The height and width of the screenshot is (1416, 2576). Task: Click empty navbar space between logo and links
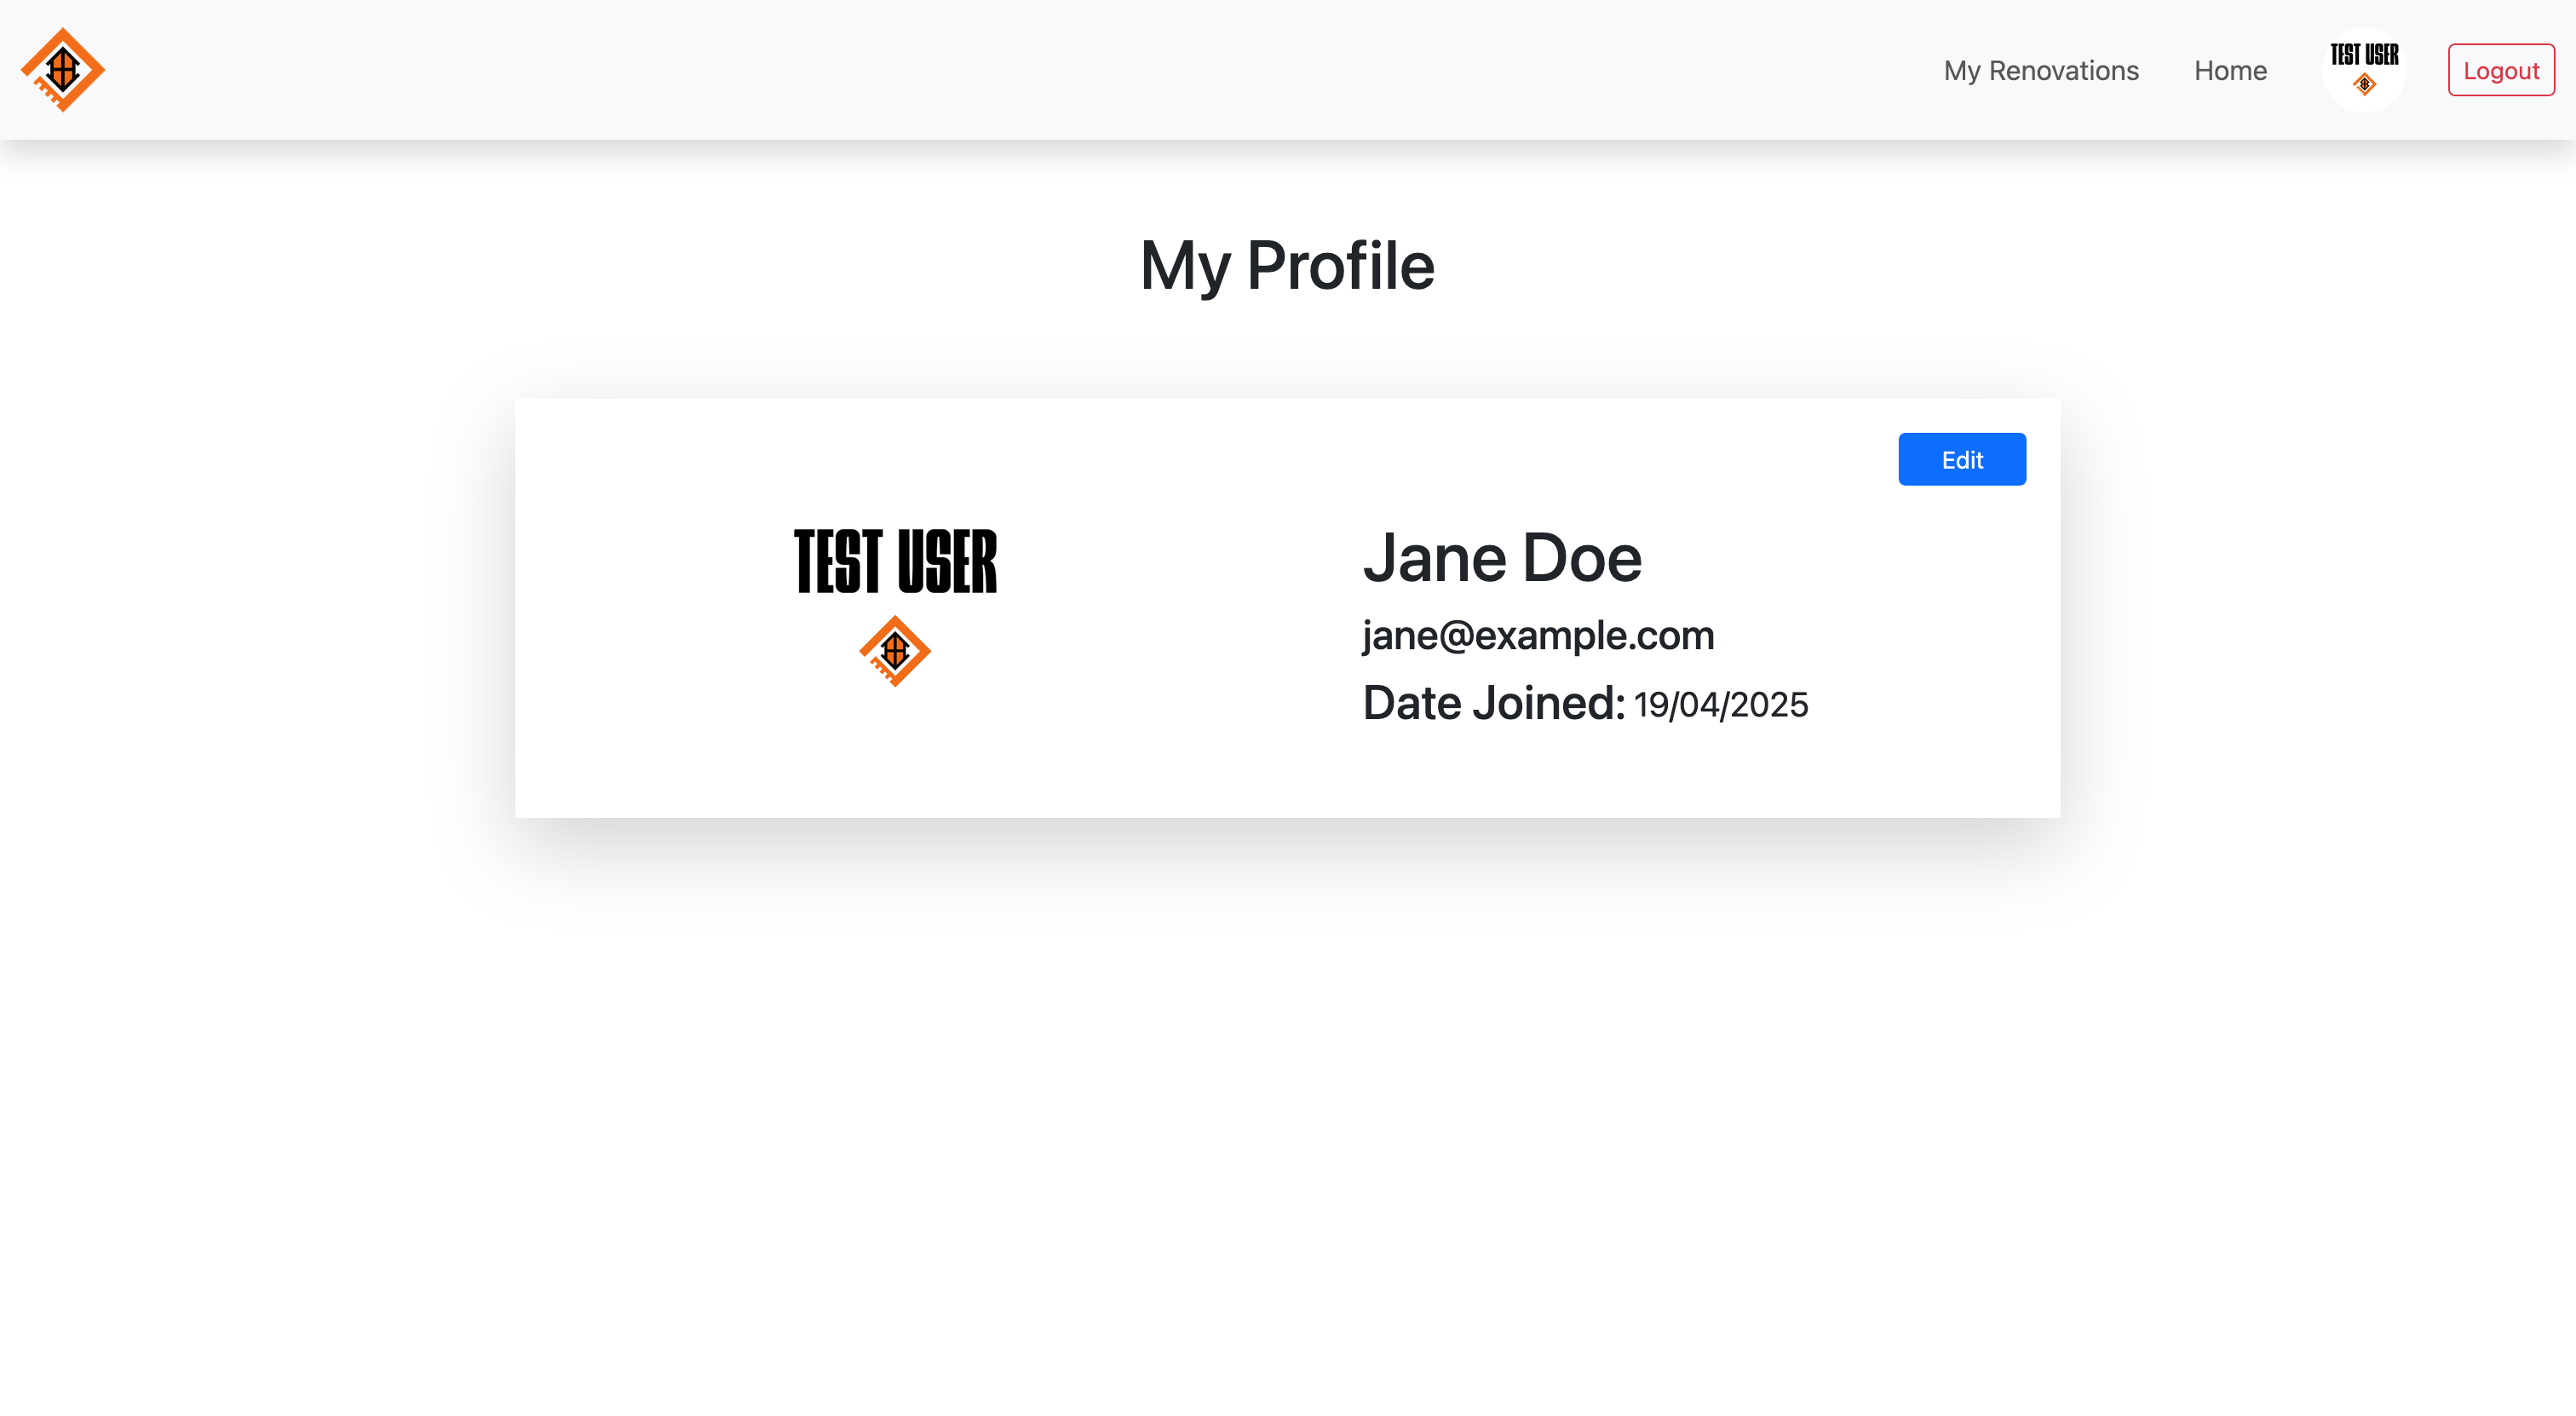tap(1000, 70)
